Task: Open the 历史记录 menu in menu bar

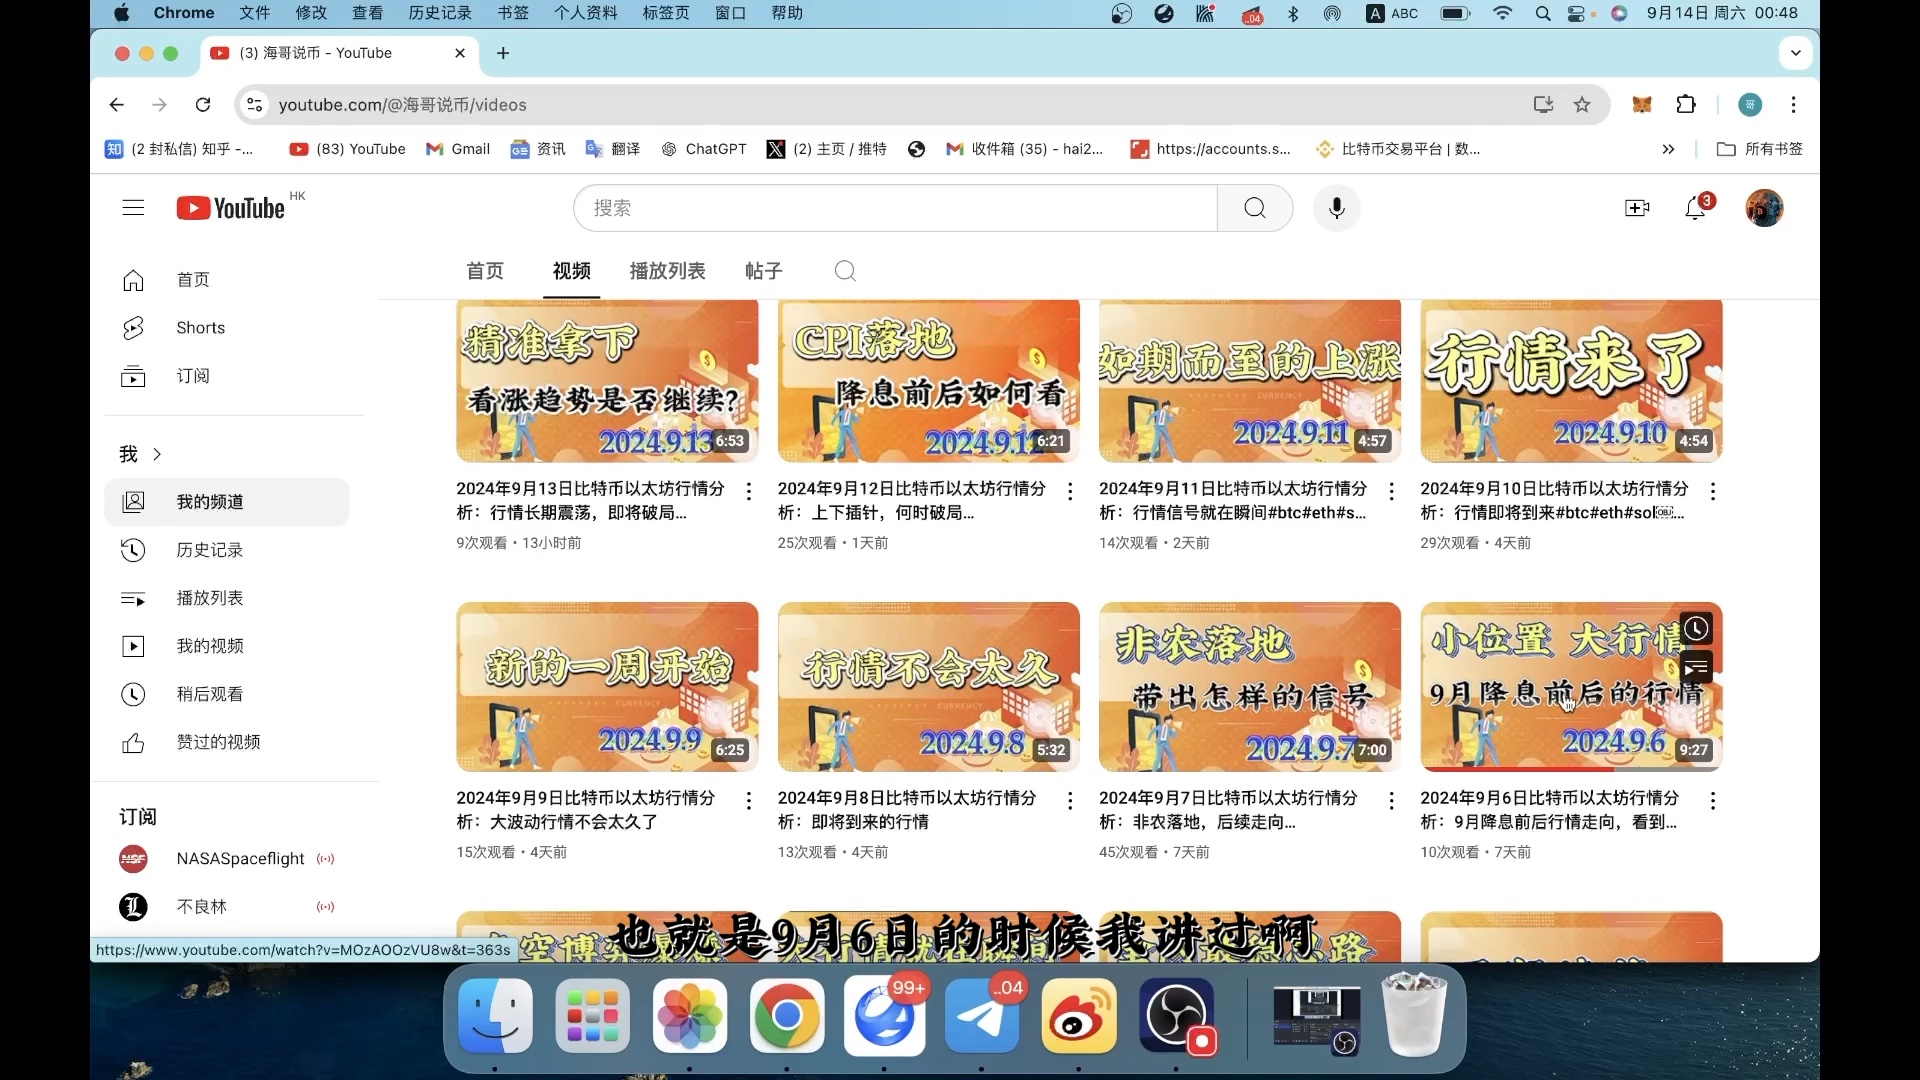Action: pyautogui.click(x=440, y=13)
